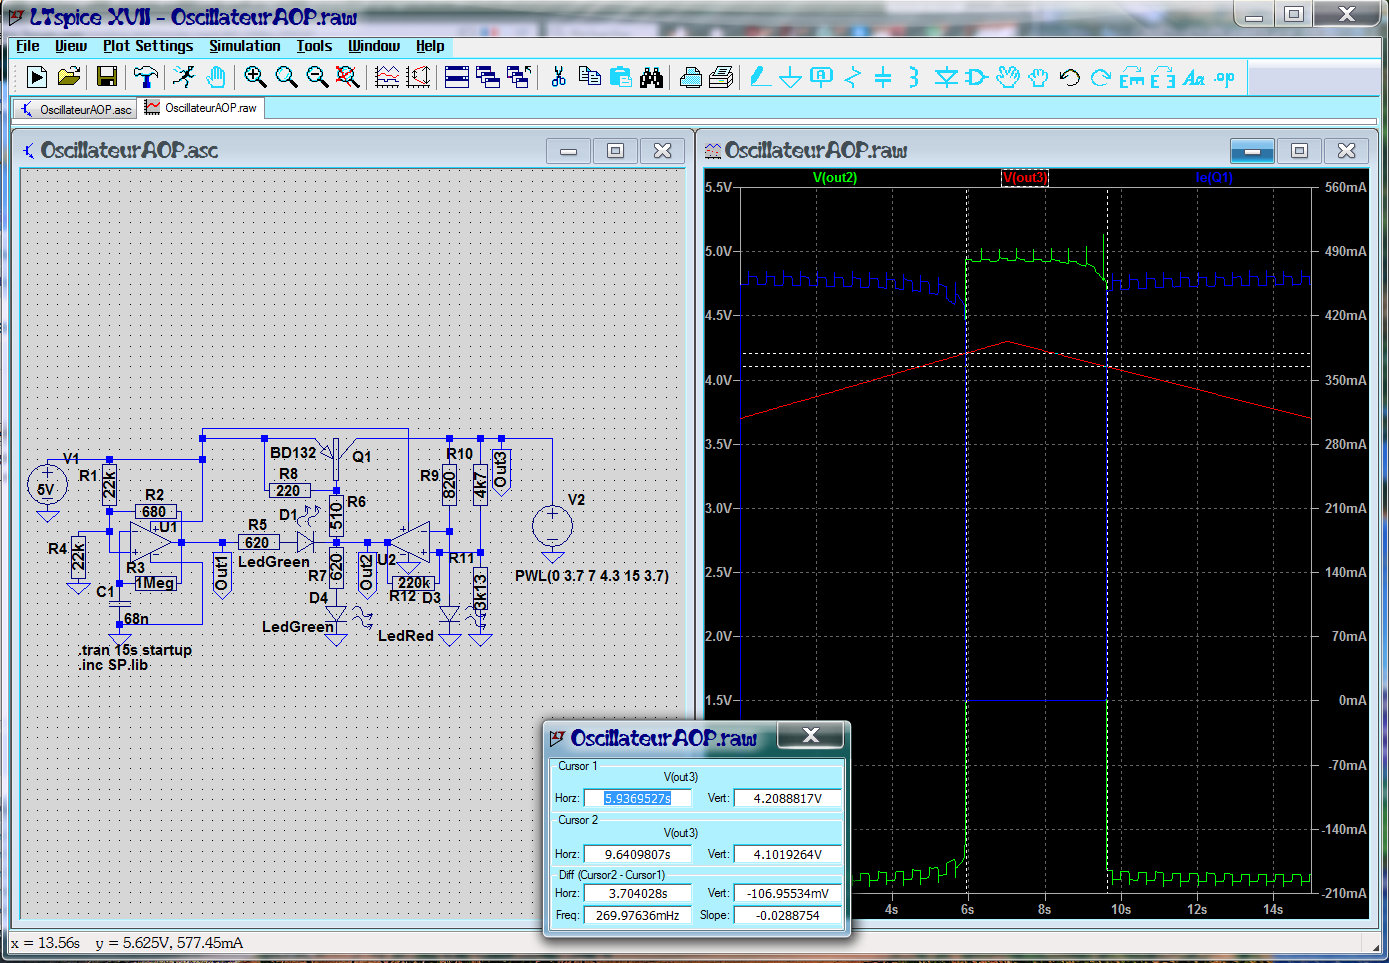Click the Cut scissors icon
The height and width of the screenshot is (963, 1389).
558,77
